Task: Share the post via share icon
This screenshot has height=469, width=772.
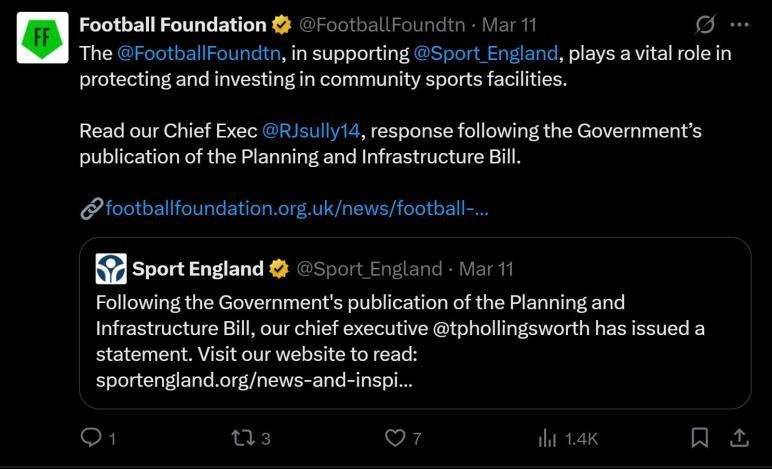Action: [x=739, y=437]
